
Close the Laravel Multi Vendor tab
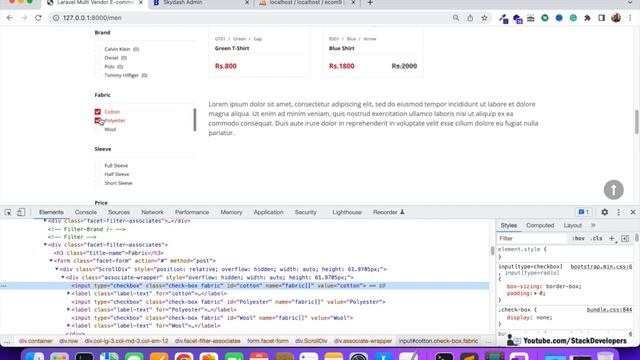141,3
